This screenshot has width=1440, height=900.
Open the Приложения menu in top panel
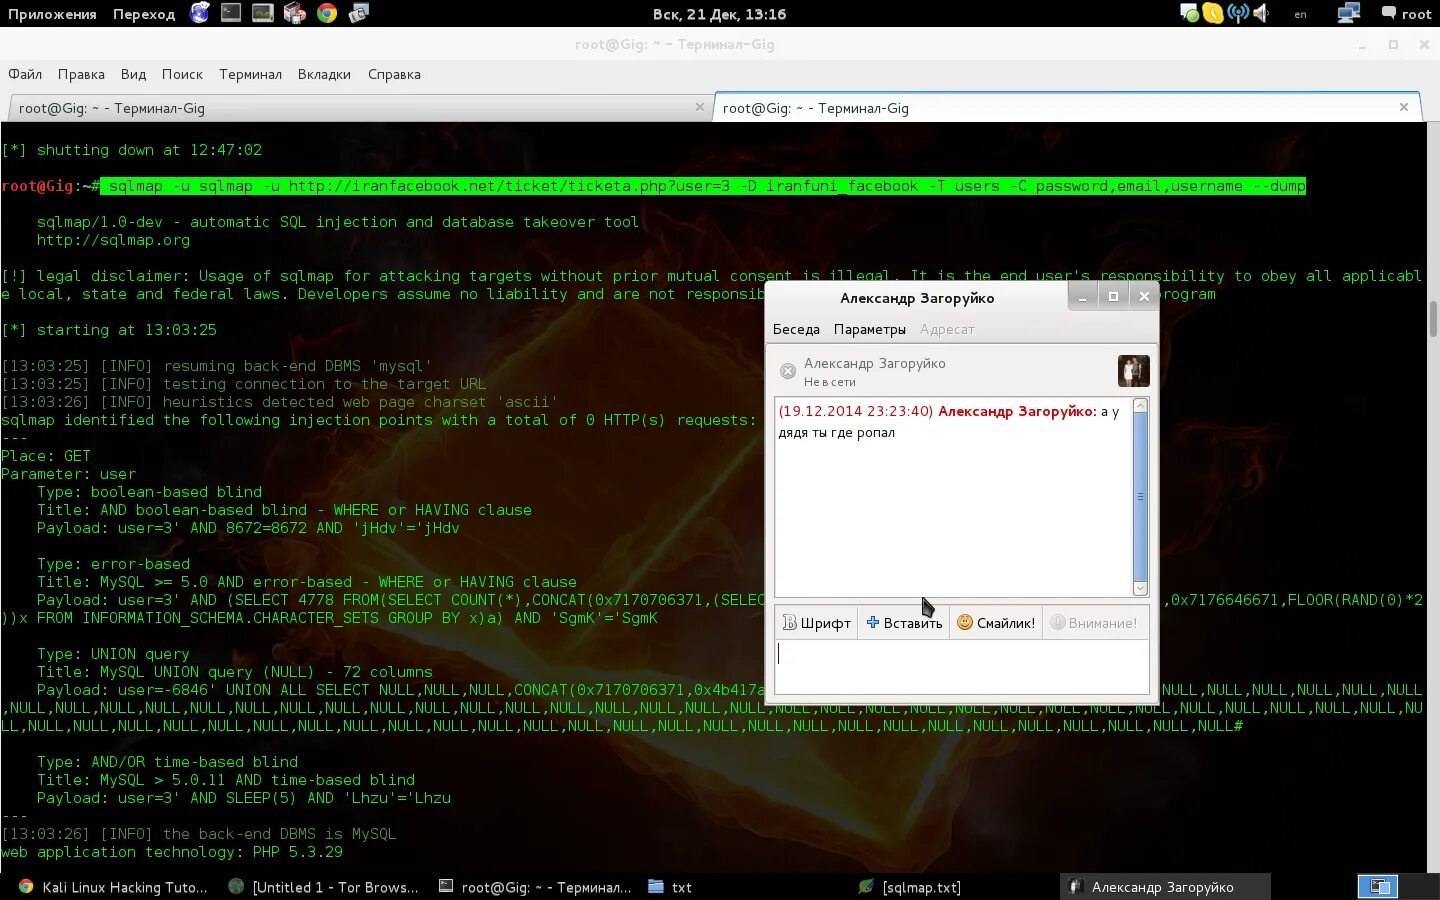click(52, 14)
